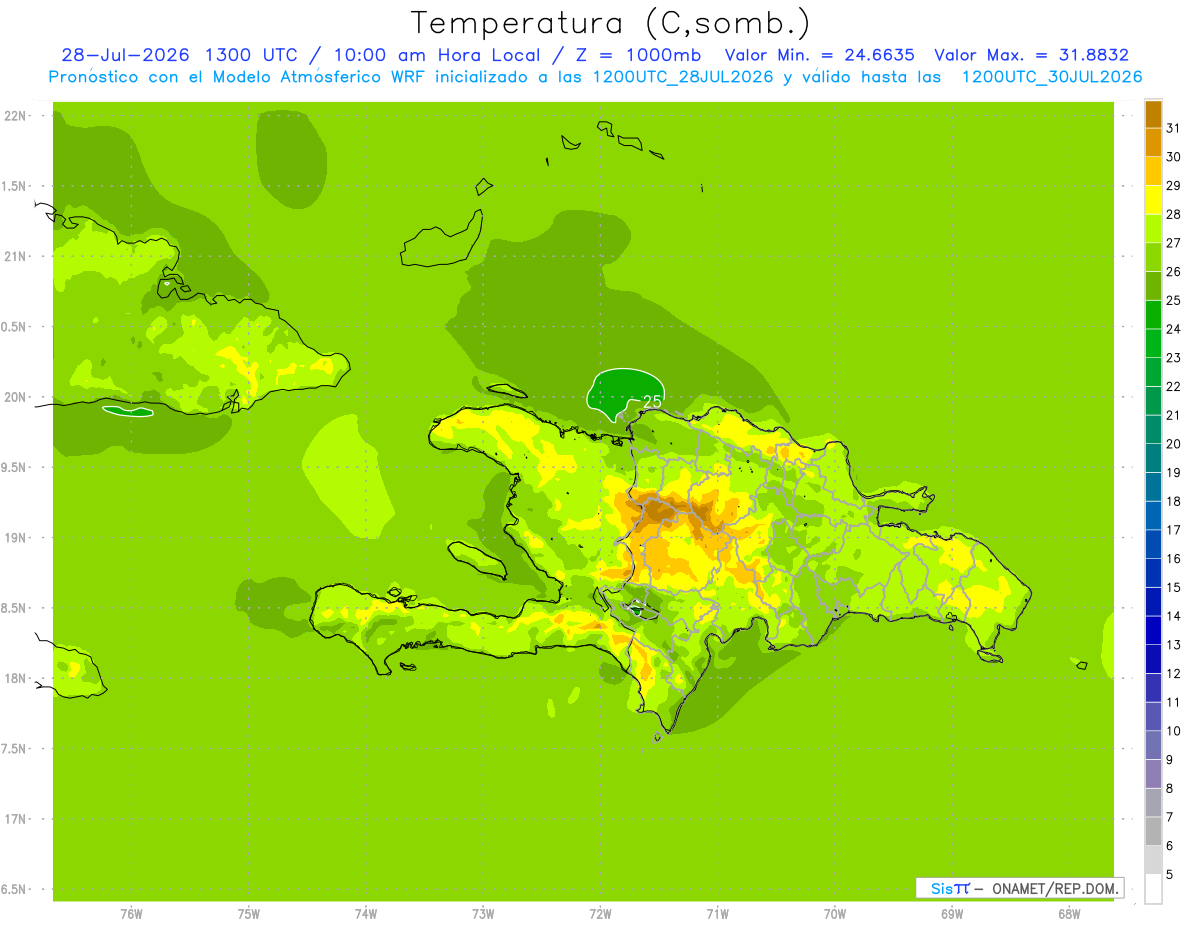Click the legend value "20"
This screenshot has width=1200, height=927.
point(1173,444)
